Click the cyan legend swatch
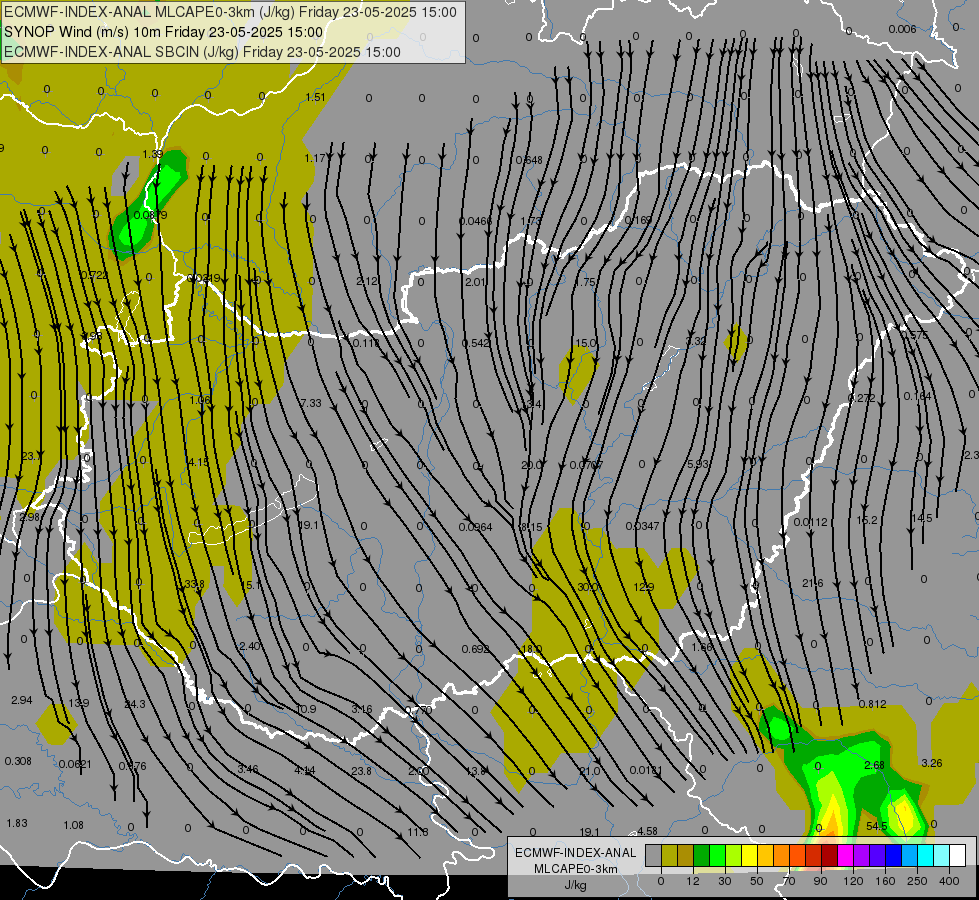Image resolution: width=979 pixels, height=900 pixels. [925, 855]
